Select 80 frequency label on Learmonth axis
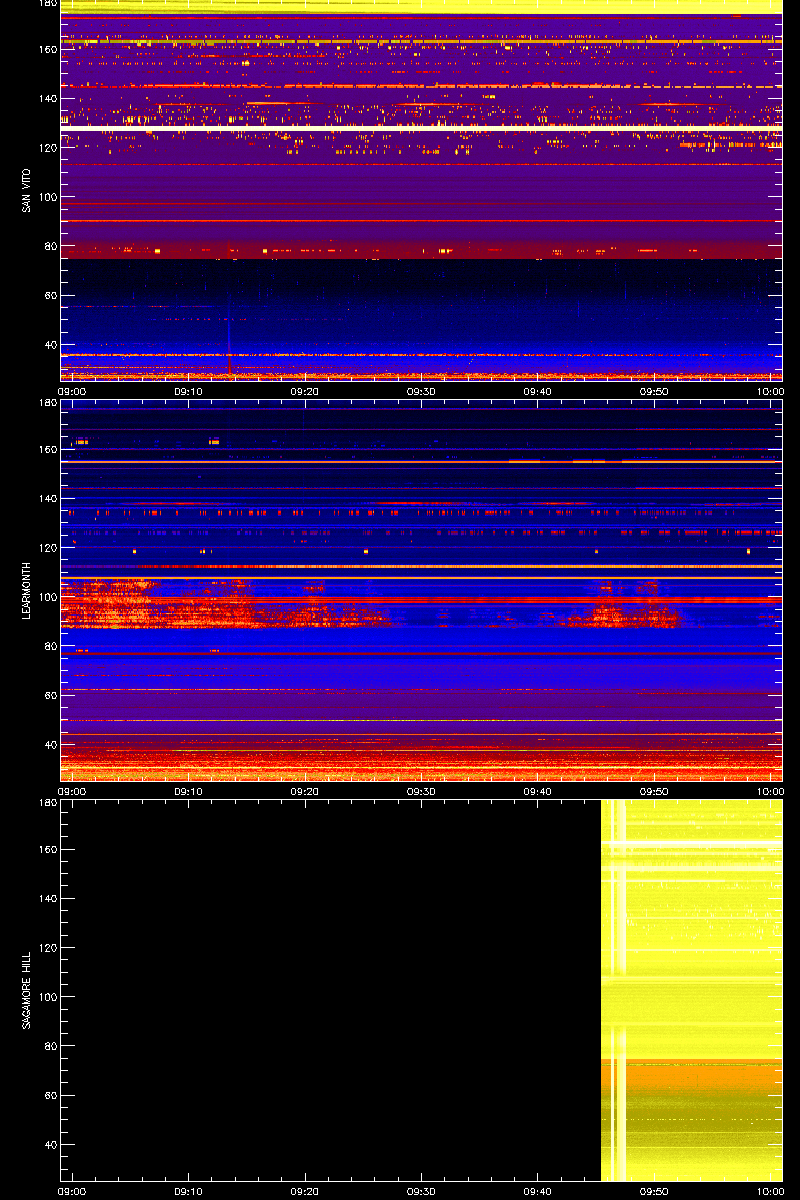800x1200 pixels. (x=50, y=645)
